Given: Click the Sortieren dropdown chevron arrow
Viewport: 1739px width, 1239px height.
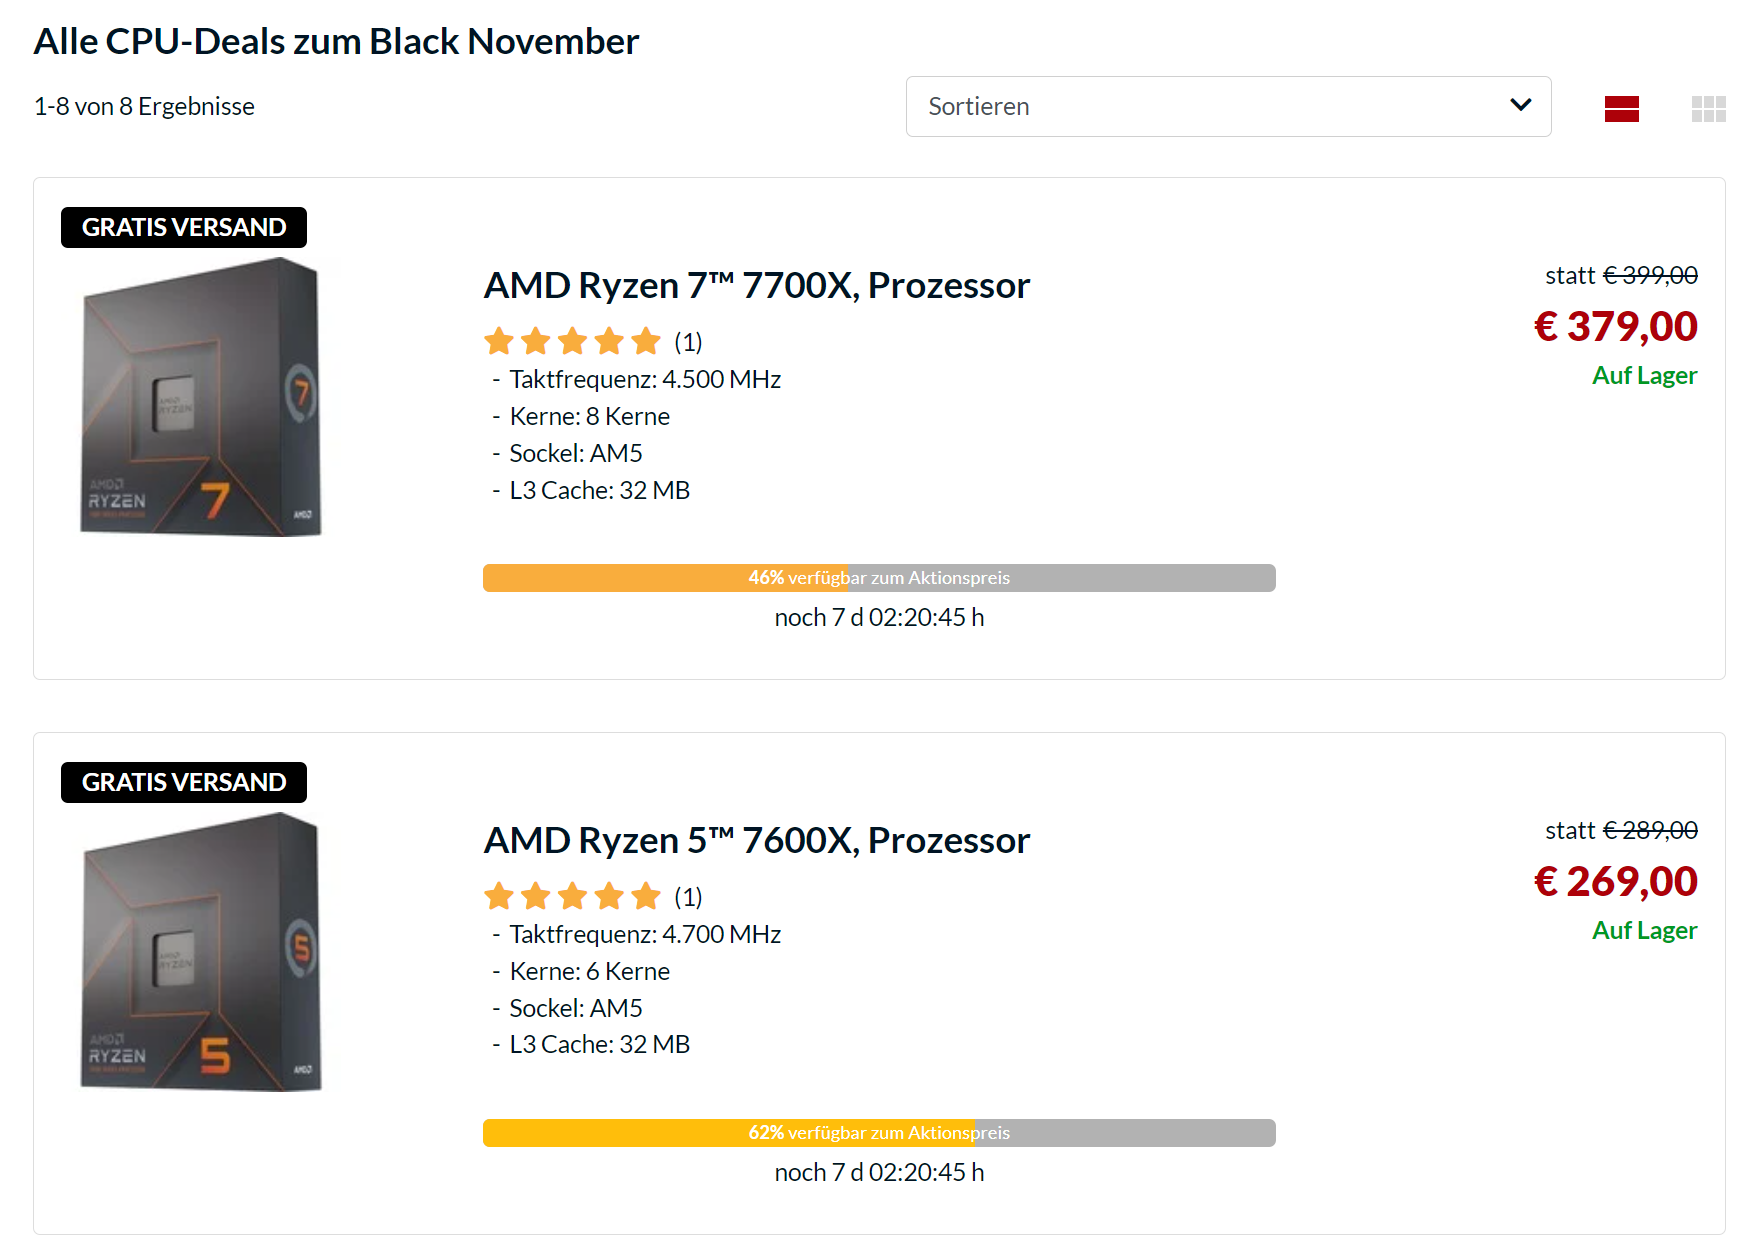Looking at the screenshot, I should tap(1520, 105).
